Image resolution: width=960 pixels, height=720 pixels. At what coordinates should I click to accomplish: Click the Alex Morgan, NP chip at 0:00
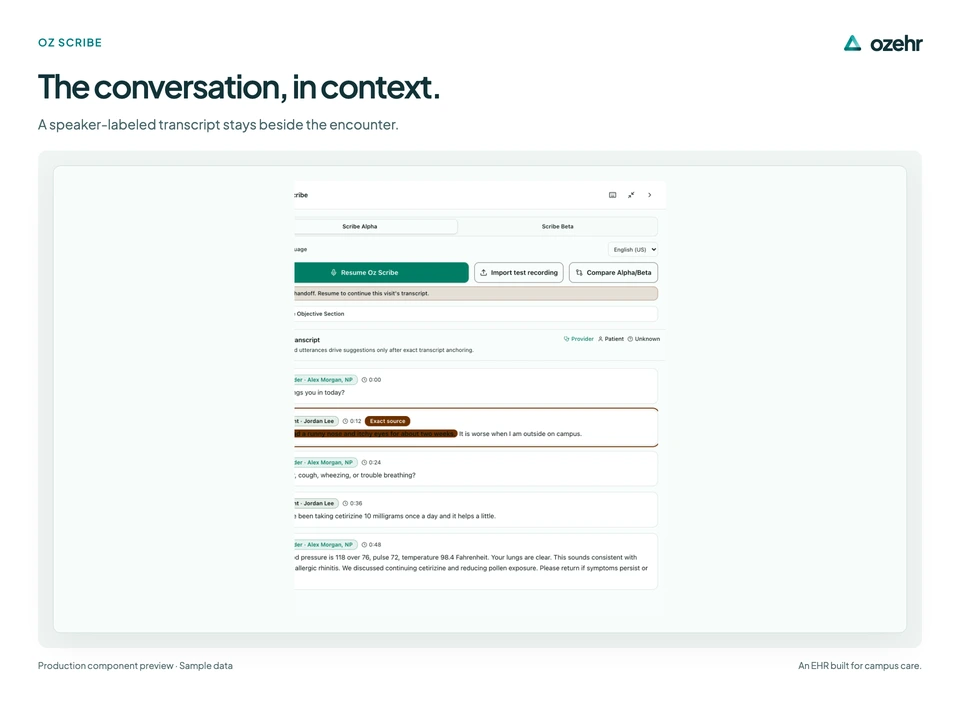(x=326, y=380)
